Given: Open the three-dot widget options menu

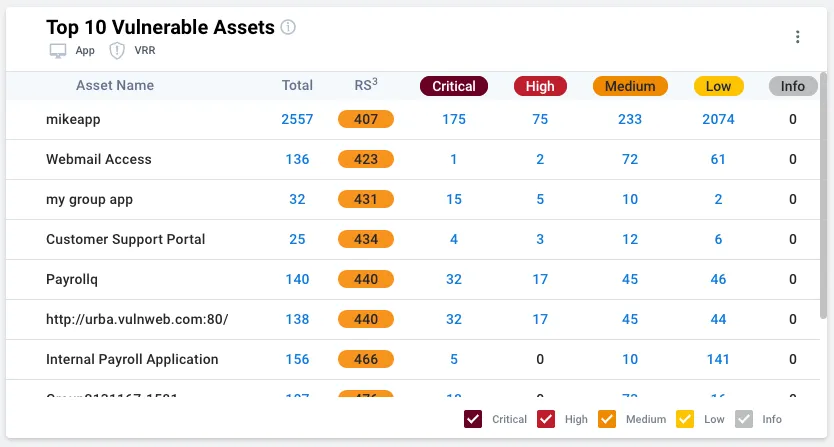Looking at the screenshot, I should point(797,37).
